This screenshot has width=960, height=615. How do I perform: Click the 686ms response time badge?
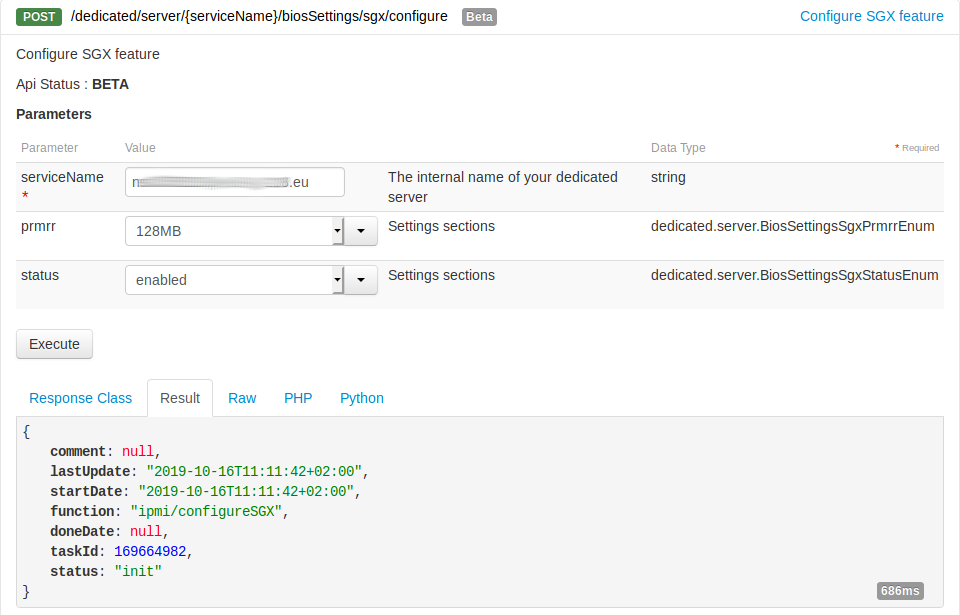899,590
